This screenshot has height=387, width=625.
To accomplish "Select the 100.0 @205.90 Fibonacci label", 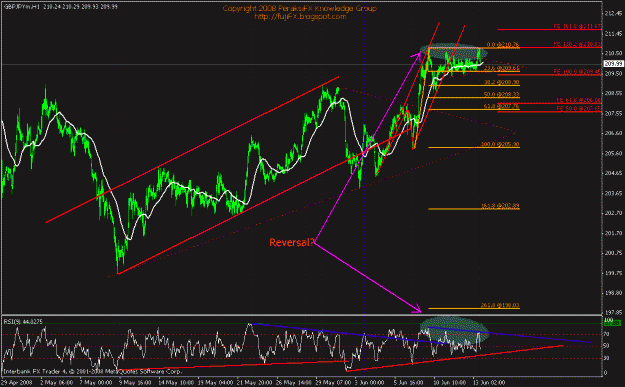I will (x=500, y=144).
